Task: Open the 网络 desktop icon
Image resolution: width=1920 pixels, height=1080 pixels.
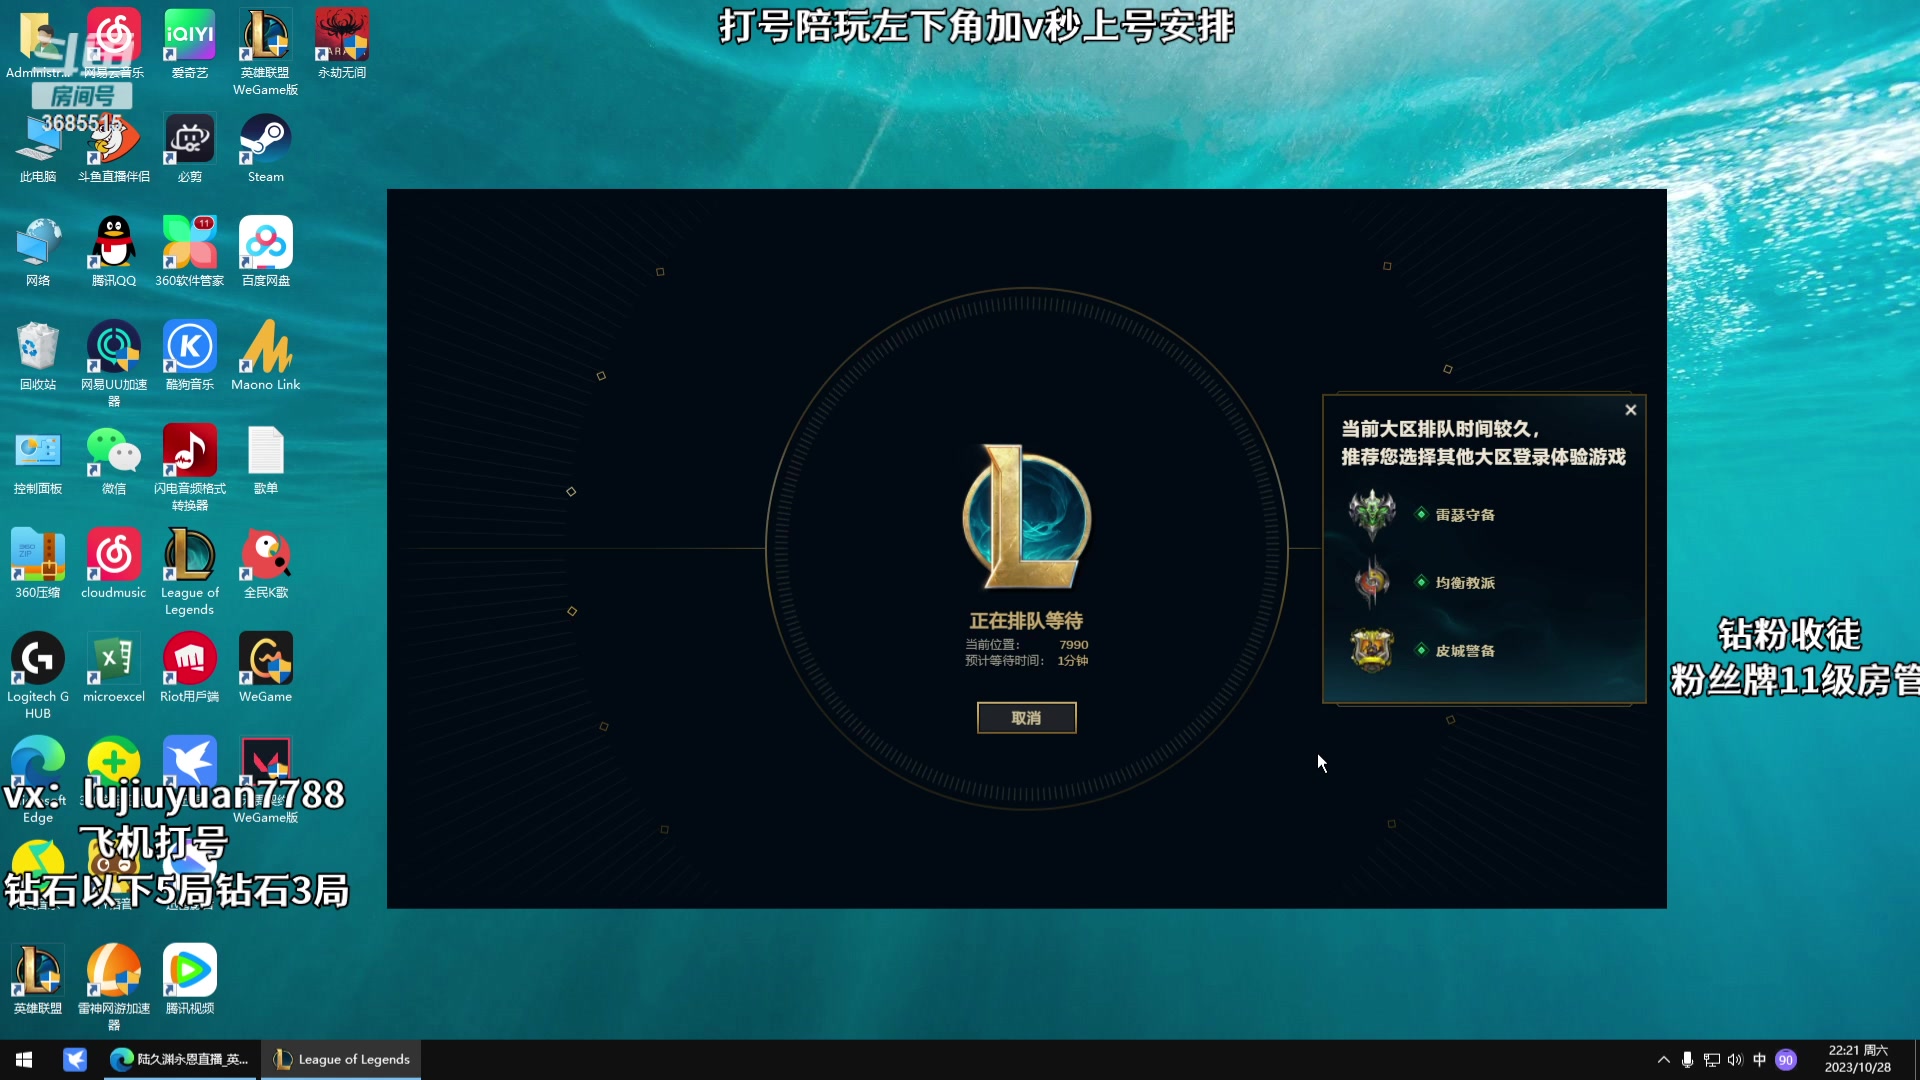Action: [38, 253]
